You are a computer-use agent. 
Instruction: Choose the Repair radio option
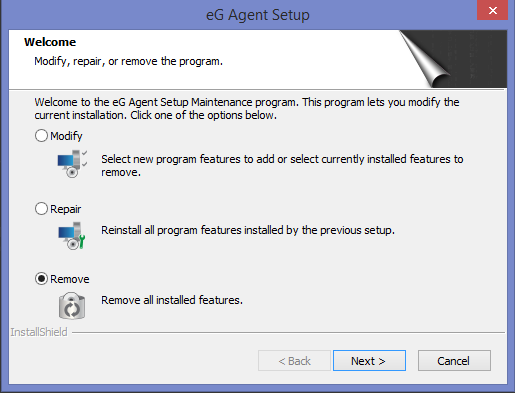[x=41, y=209]
